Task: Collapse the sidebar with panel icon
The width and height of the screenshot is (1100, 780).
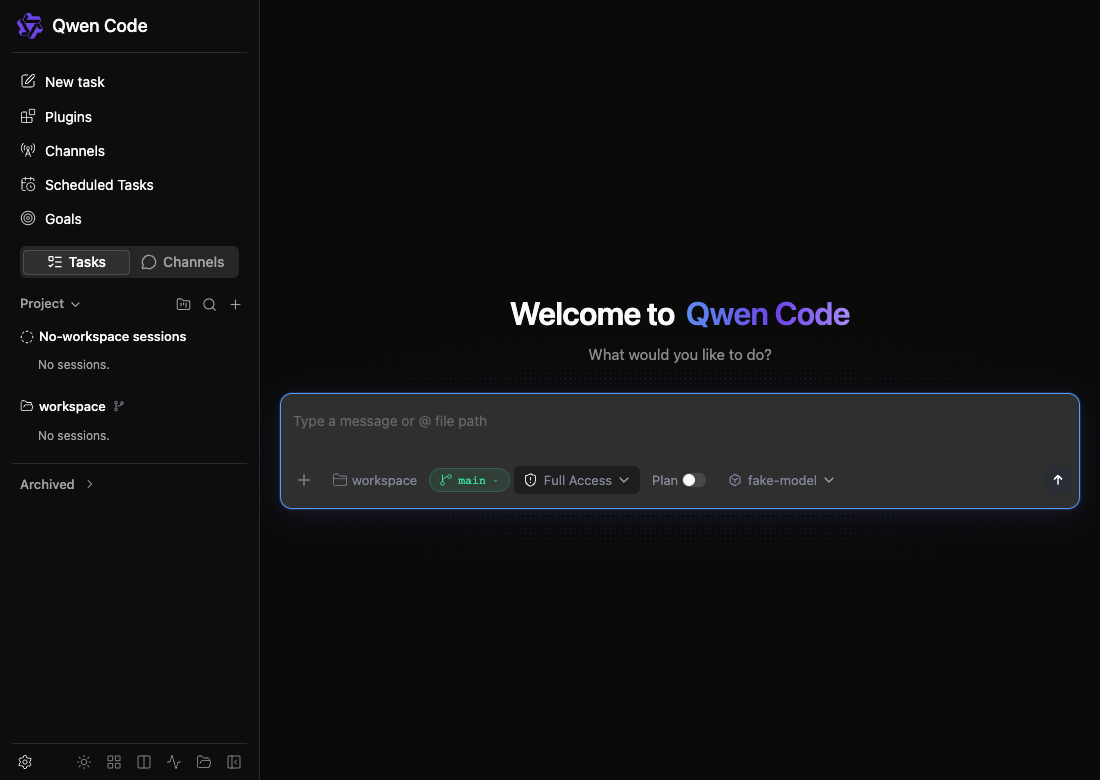Action: point(234,762)
